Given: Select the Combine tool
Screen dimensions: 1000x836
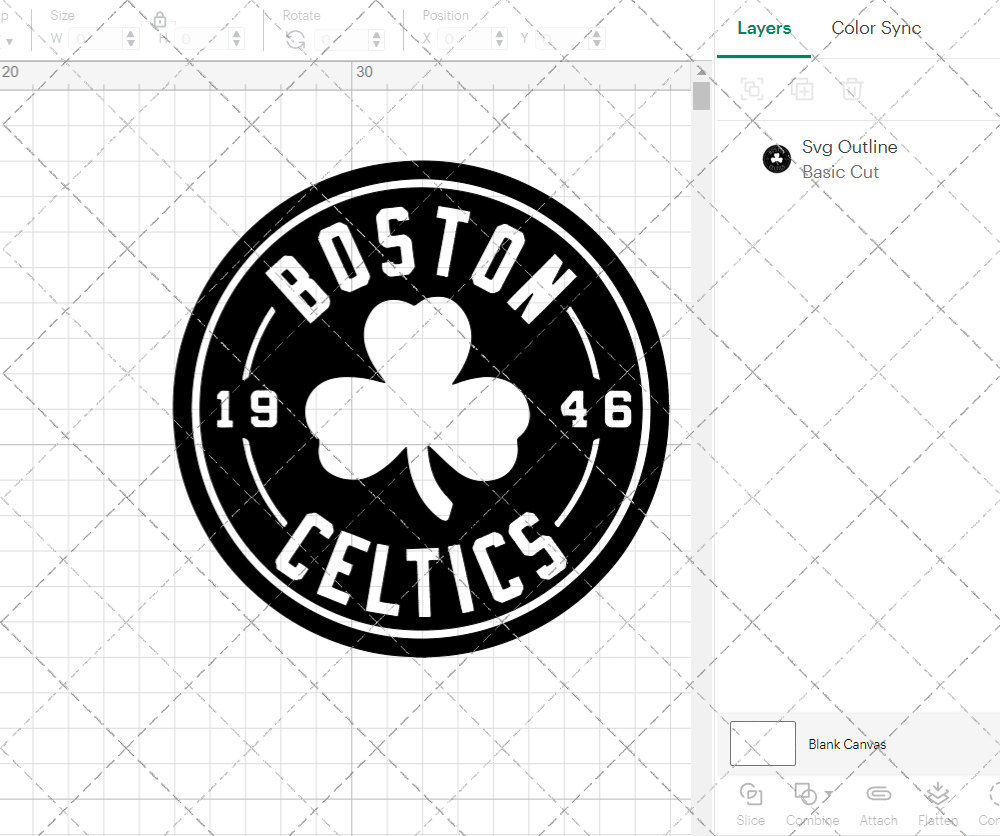Looking at the screenshot, I should tap(808, 800).
